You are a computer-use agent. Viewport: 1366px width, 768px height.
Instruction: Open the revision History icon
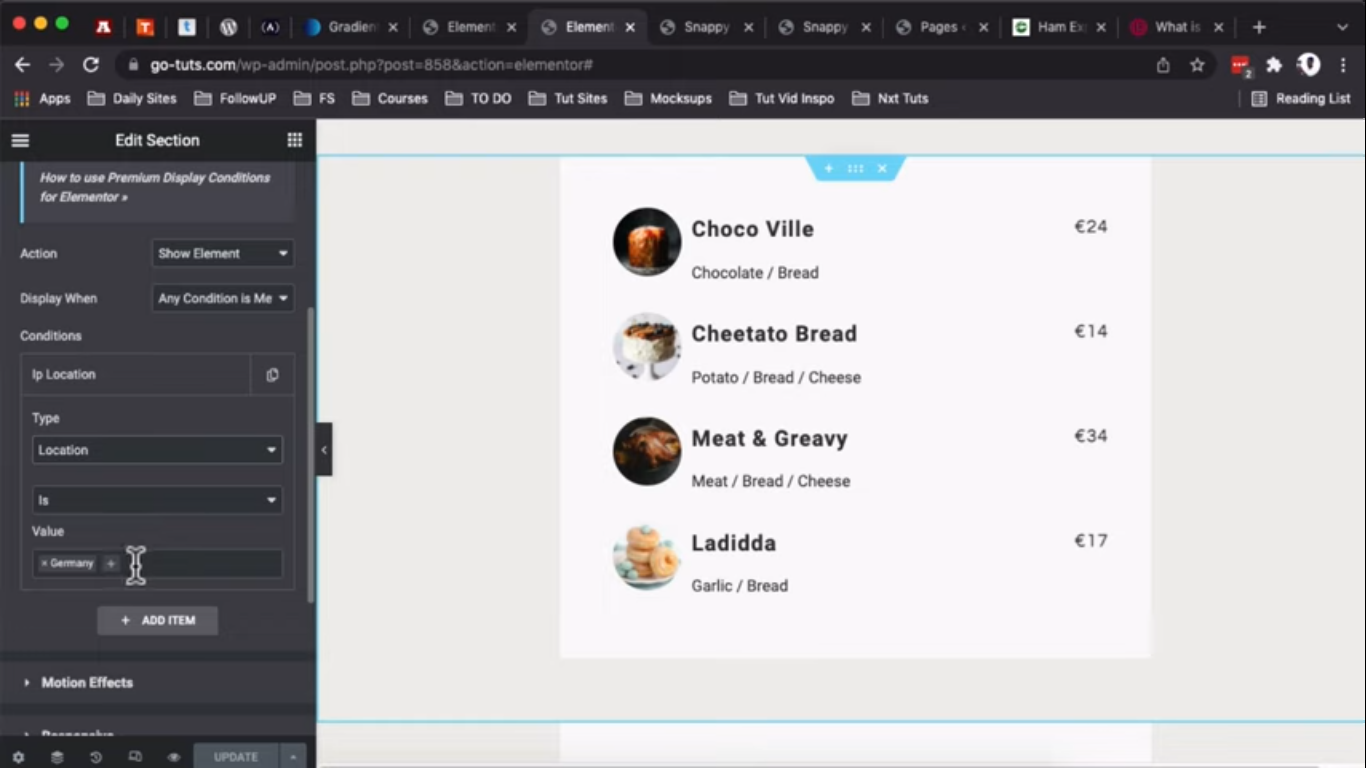[96, 757]
